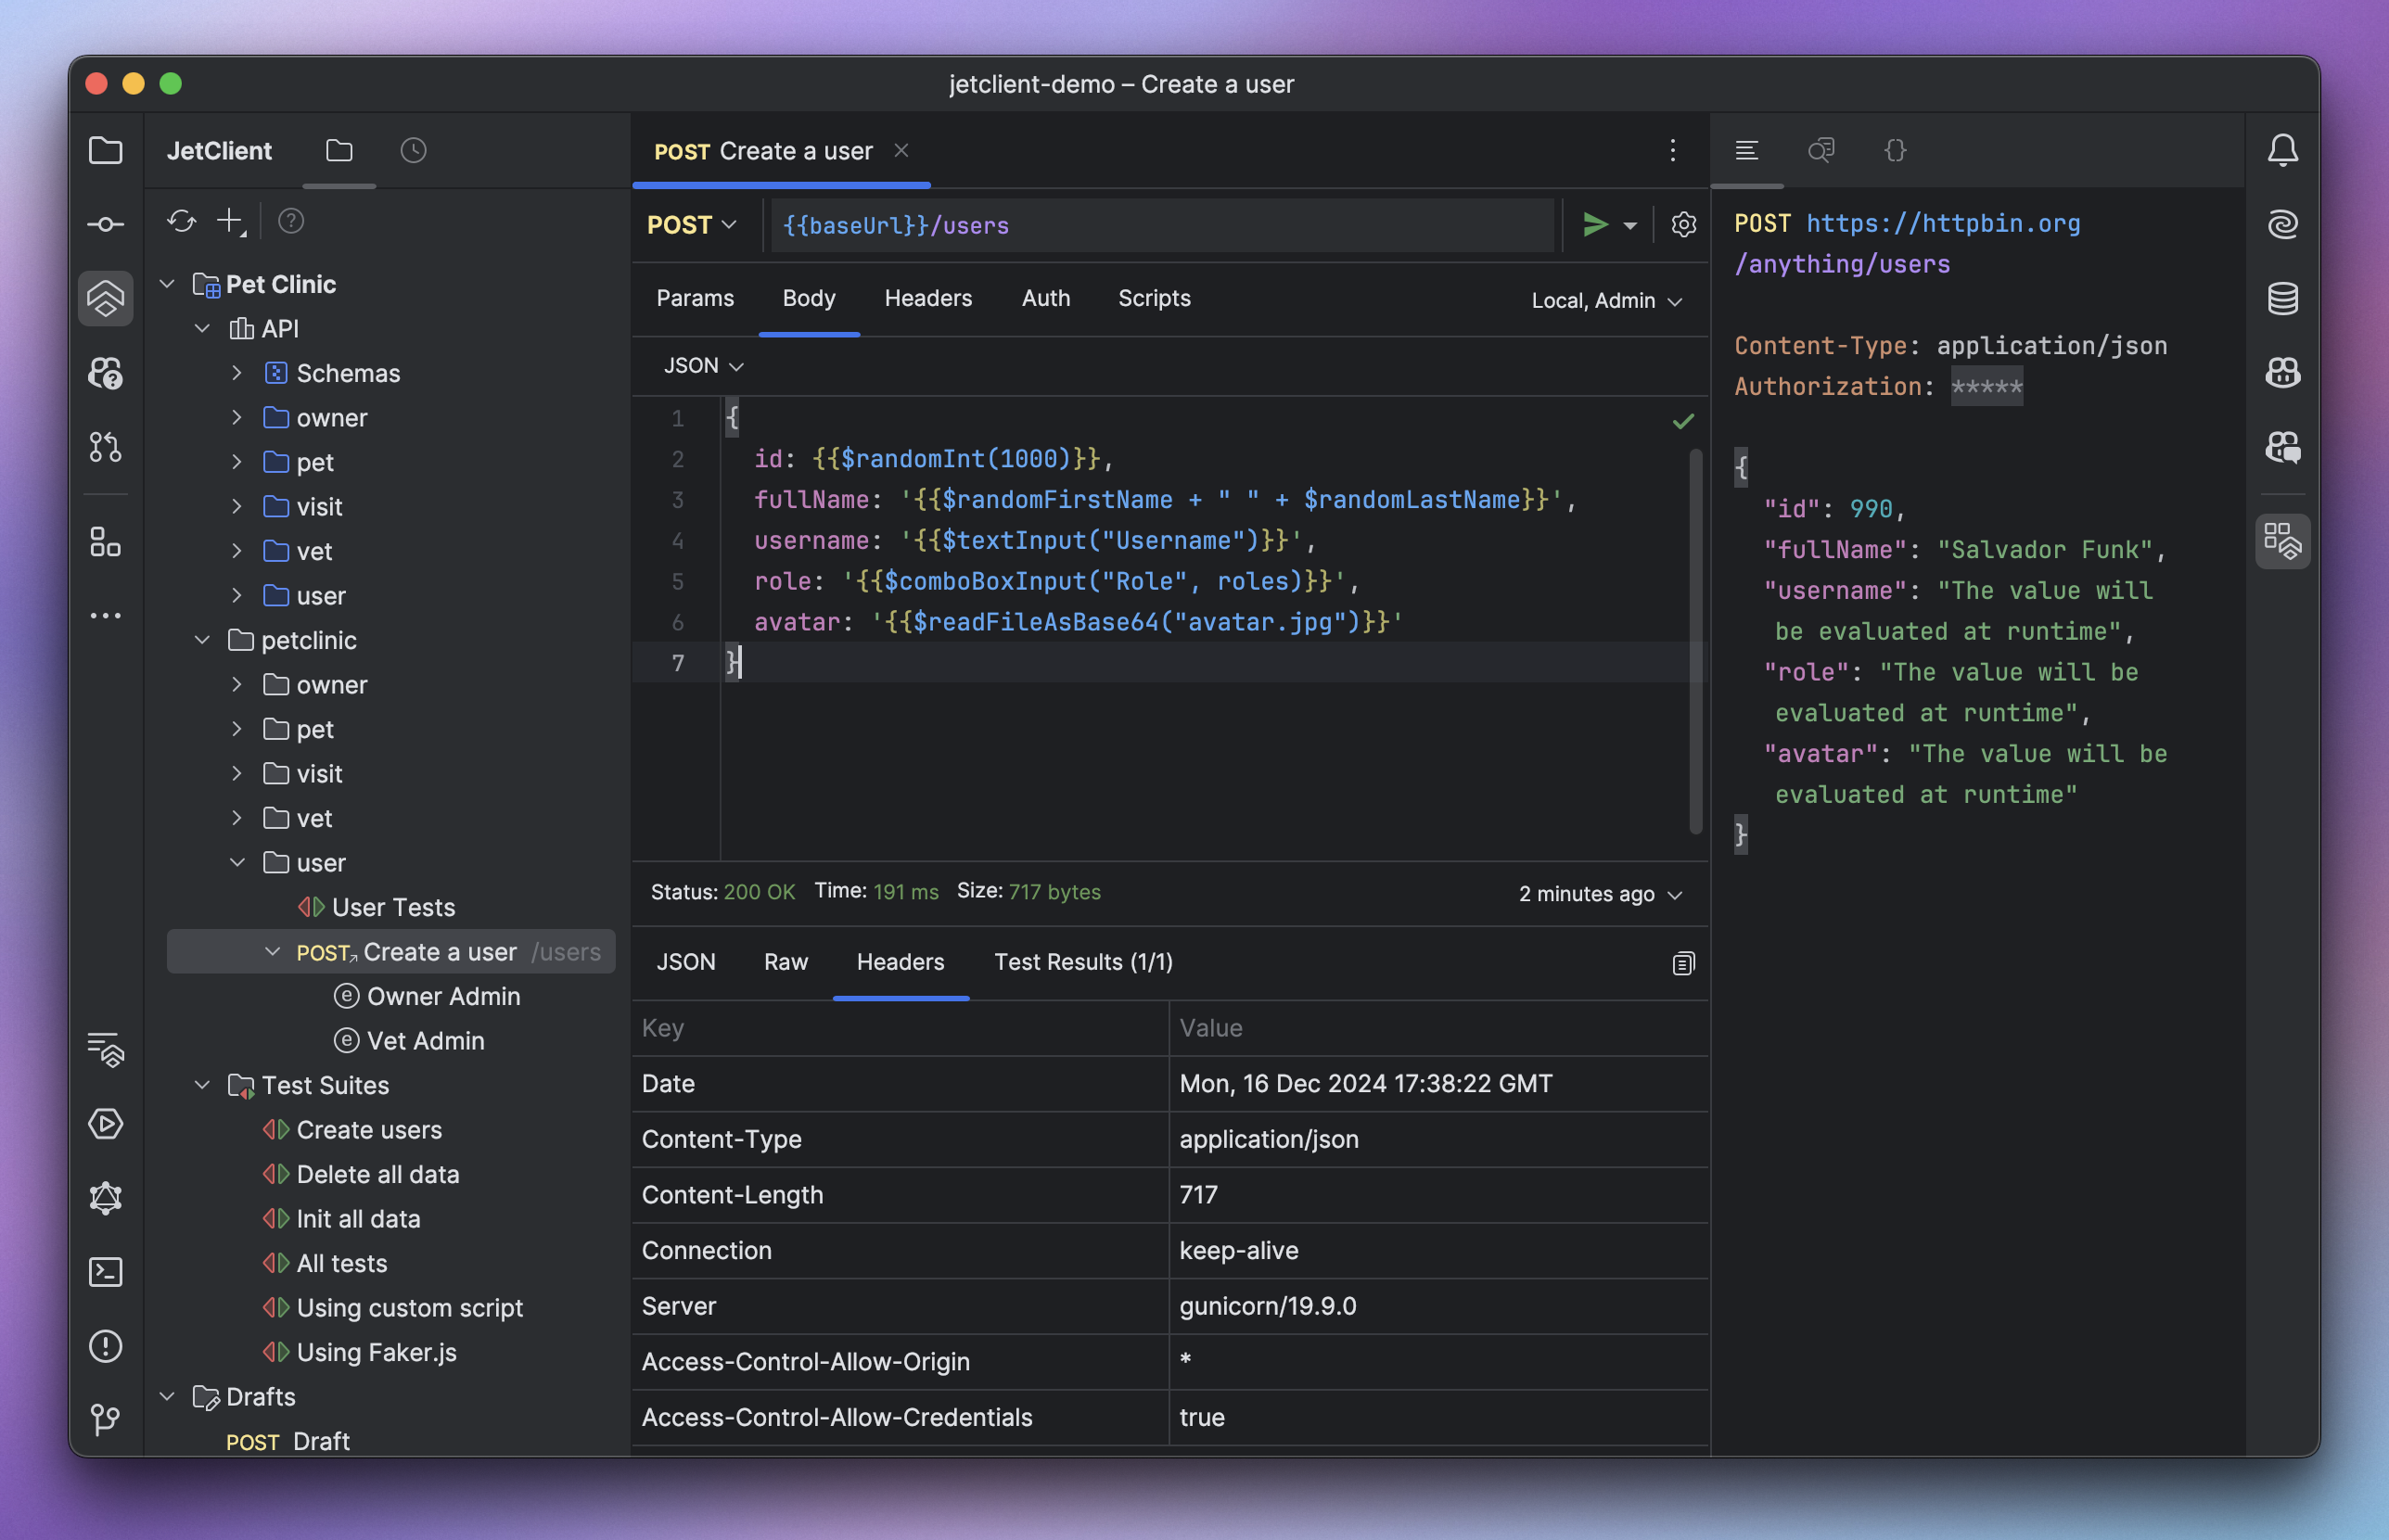Screen dimensions: 2389x1540
Task: Open request settings gear icon
Action: click(x=1684, y=225)
